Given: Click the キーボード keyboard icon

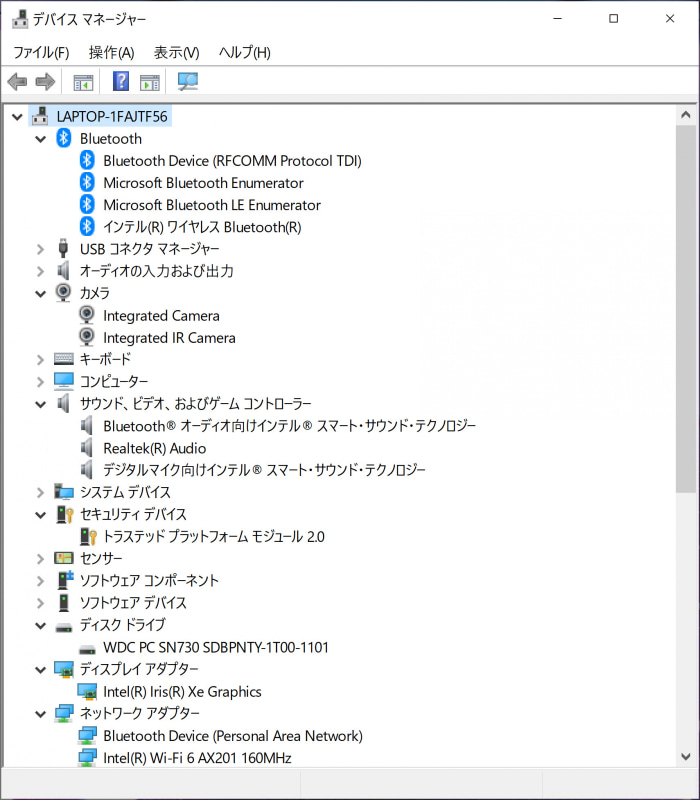Looking at the screenshot, I should click(64, 359).
